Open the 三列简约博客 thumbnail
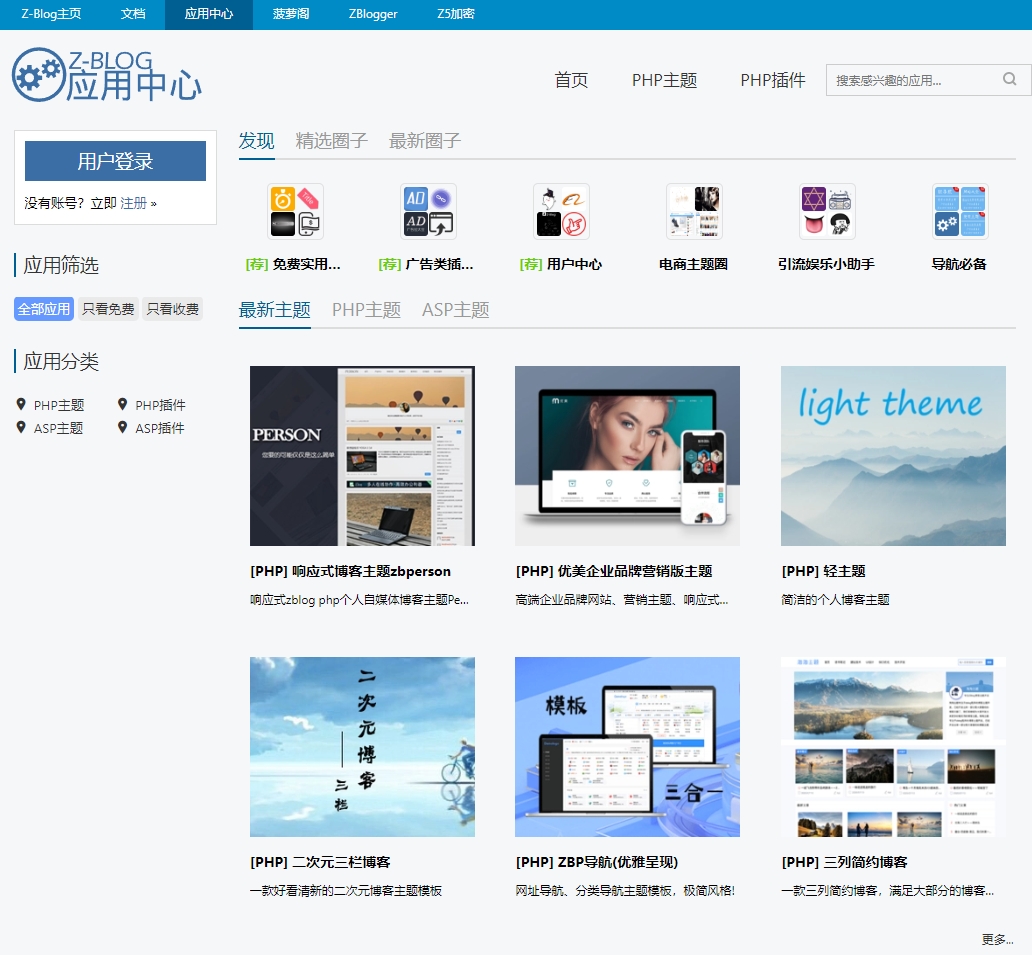This screenshot has height=955, width=1032. 893,747
